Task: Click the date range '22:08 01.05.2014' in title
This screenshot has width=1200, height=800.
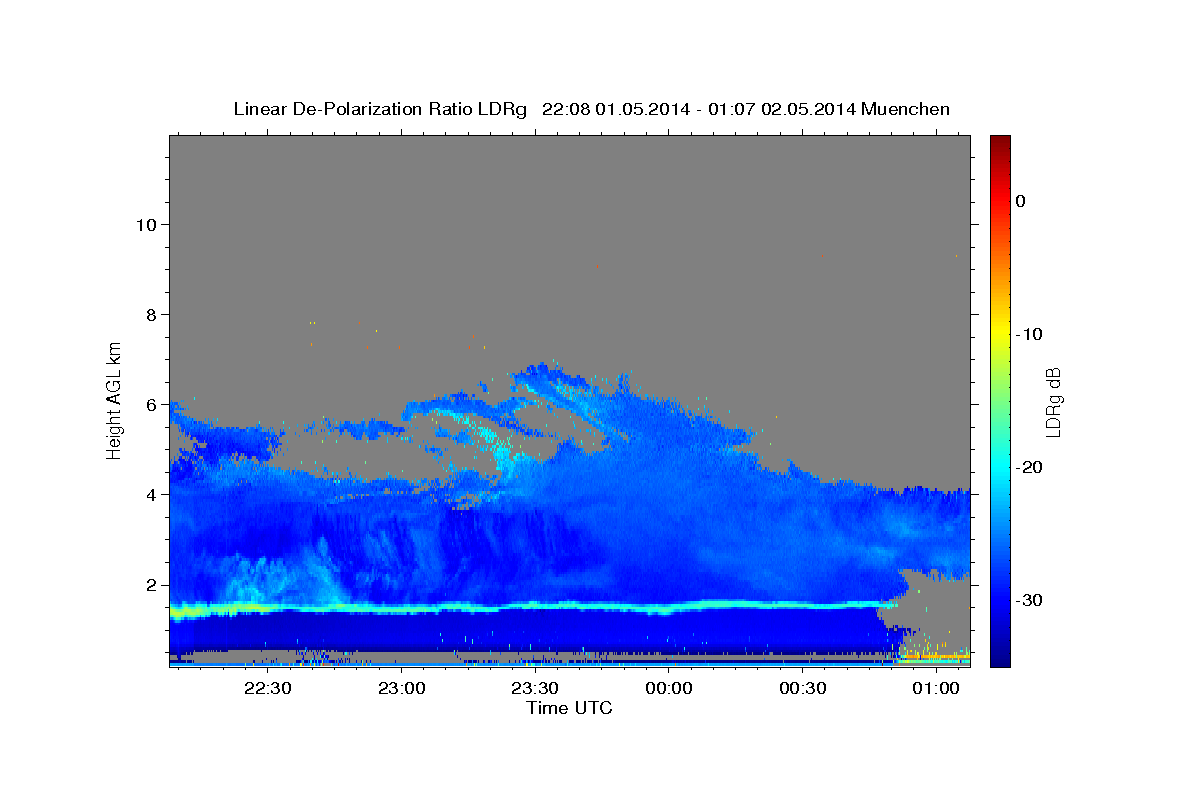Action: pyautogui.click(x=615, y=109)
